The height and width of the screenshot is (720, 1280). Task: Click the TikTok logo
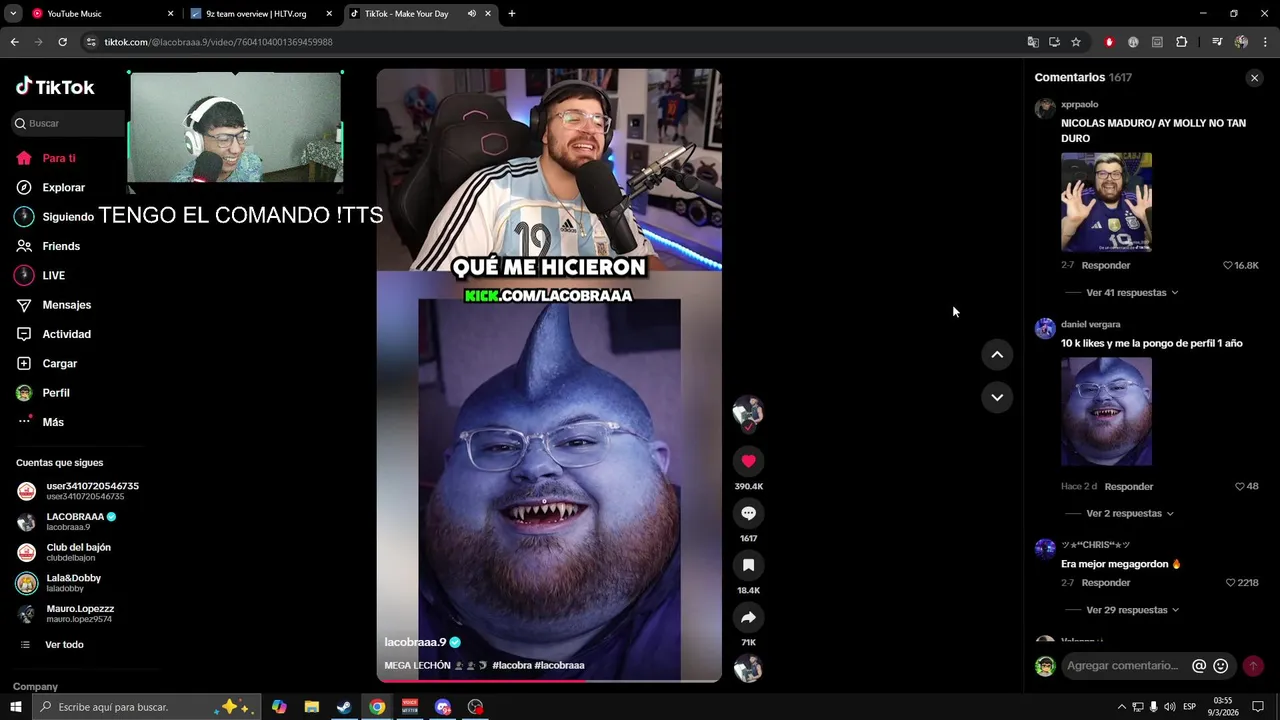coord(55,87)
